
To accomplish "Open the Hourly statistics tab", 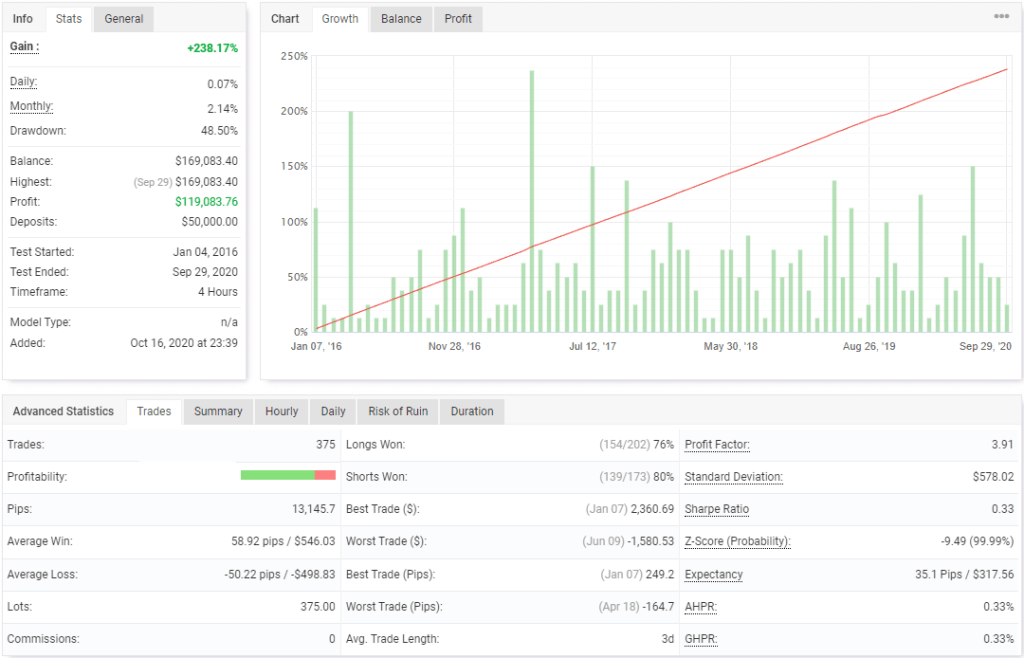I will click(281, 411).
